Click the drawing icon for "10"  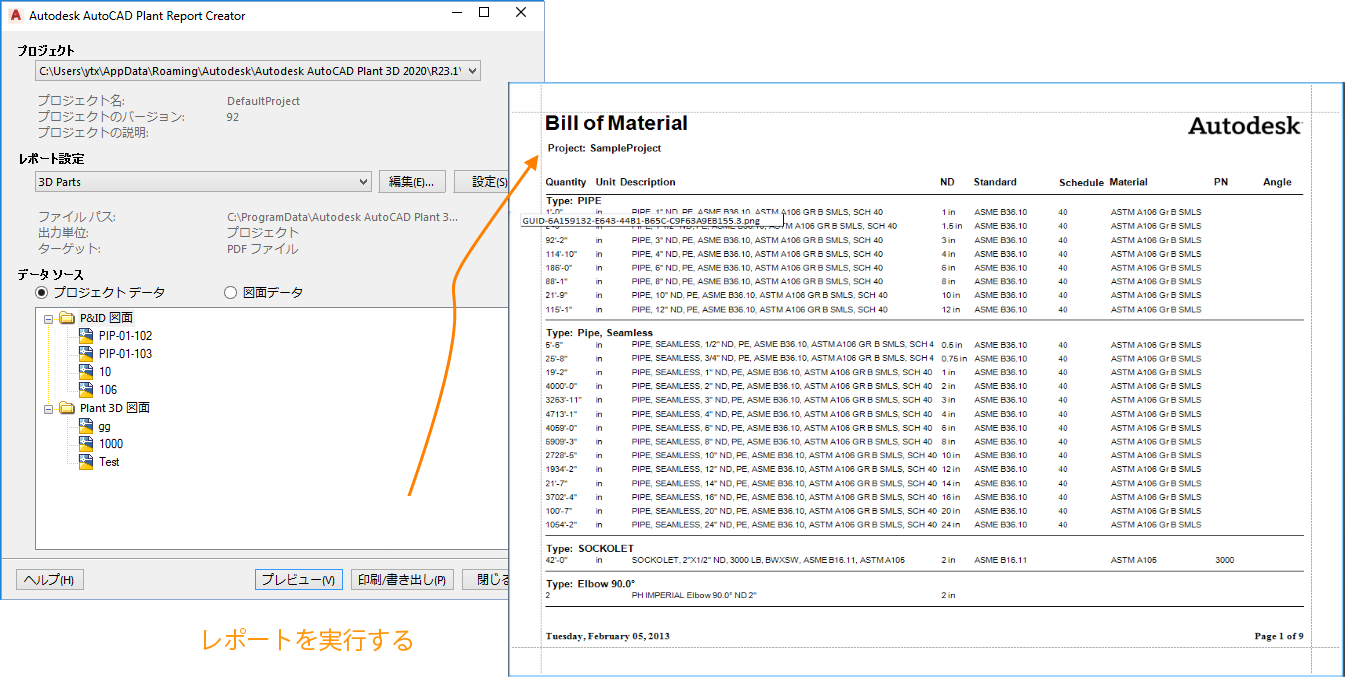tap(85, 371)
